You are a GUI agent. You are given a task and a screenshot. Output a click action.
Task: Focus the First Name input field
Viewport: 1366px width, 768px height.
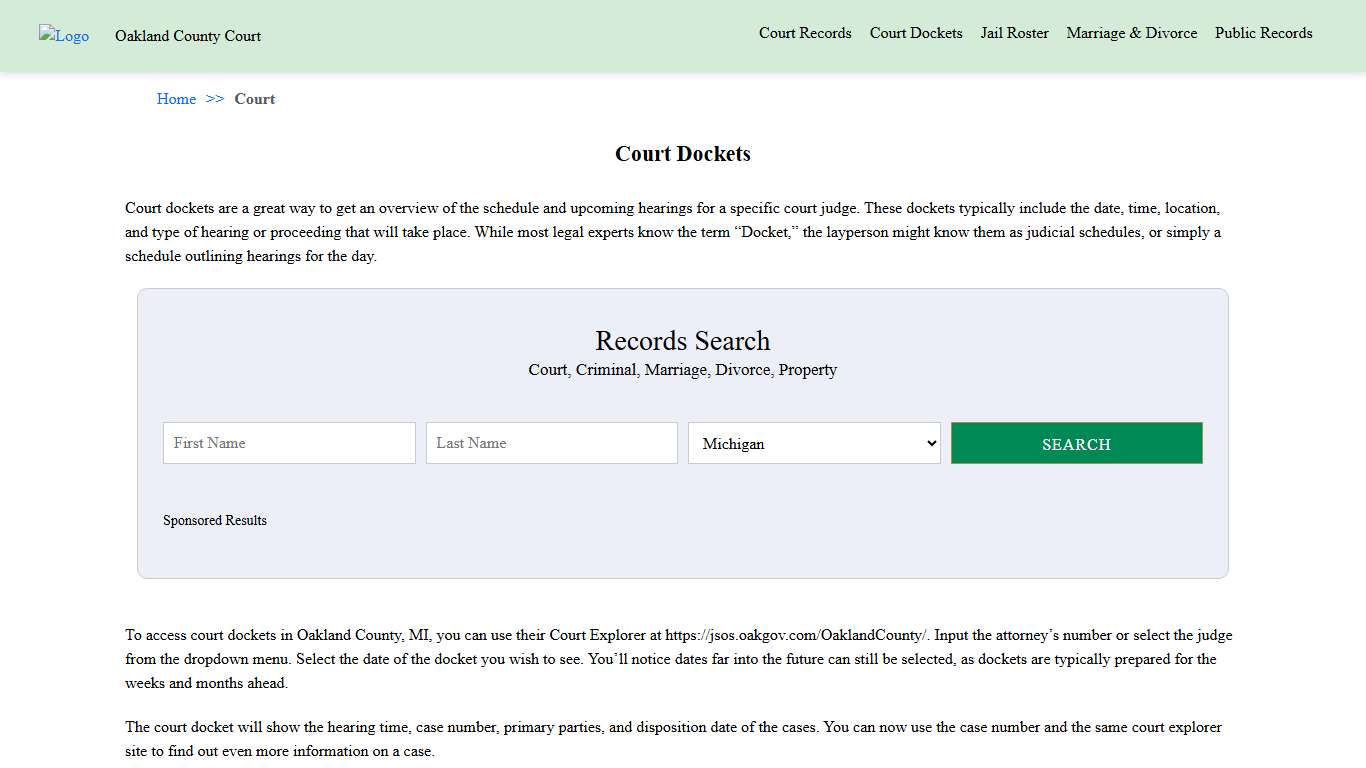click(x=289, y=443)
